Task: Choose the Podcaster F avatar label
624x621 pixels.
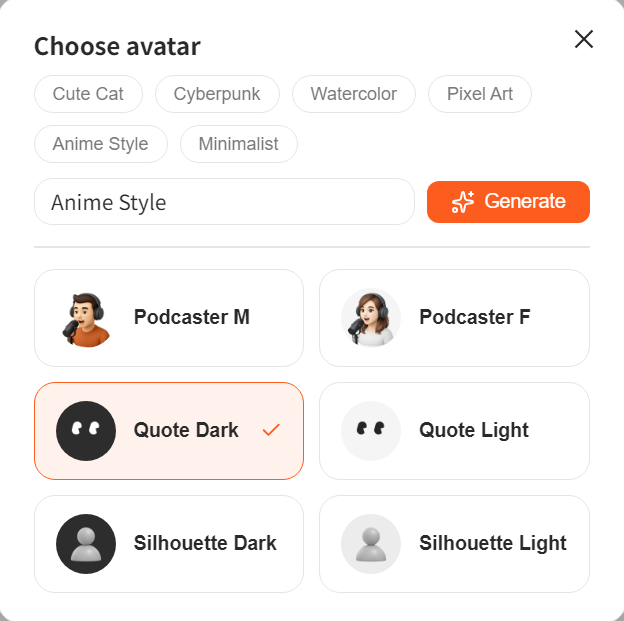Action: tap(474, 318)
